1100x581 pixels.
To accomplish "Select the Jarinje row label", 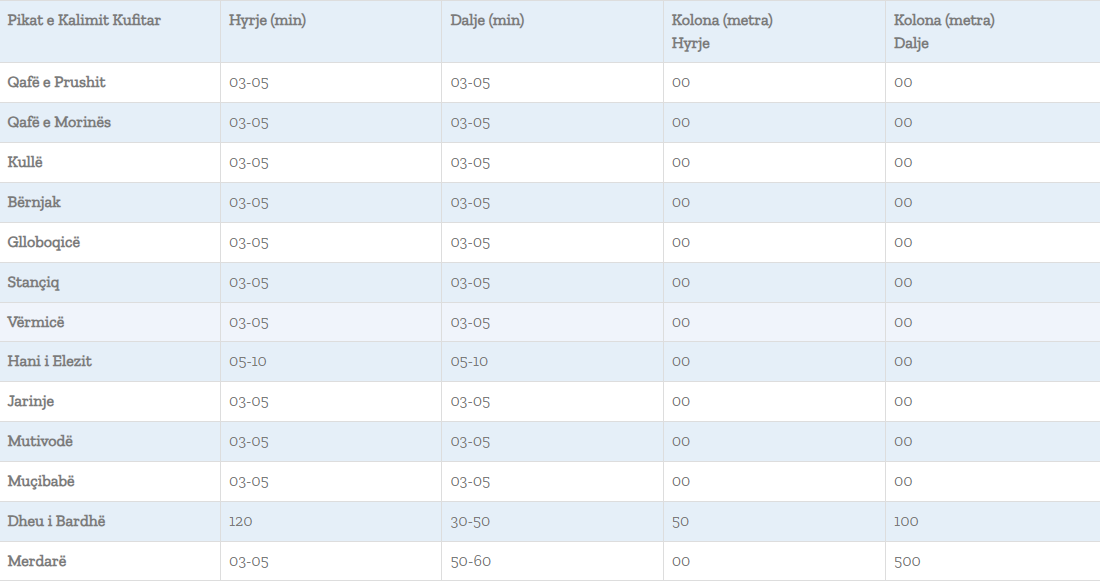I will (31, 401).
